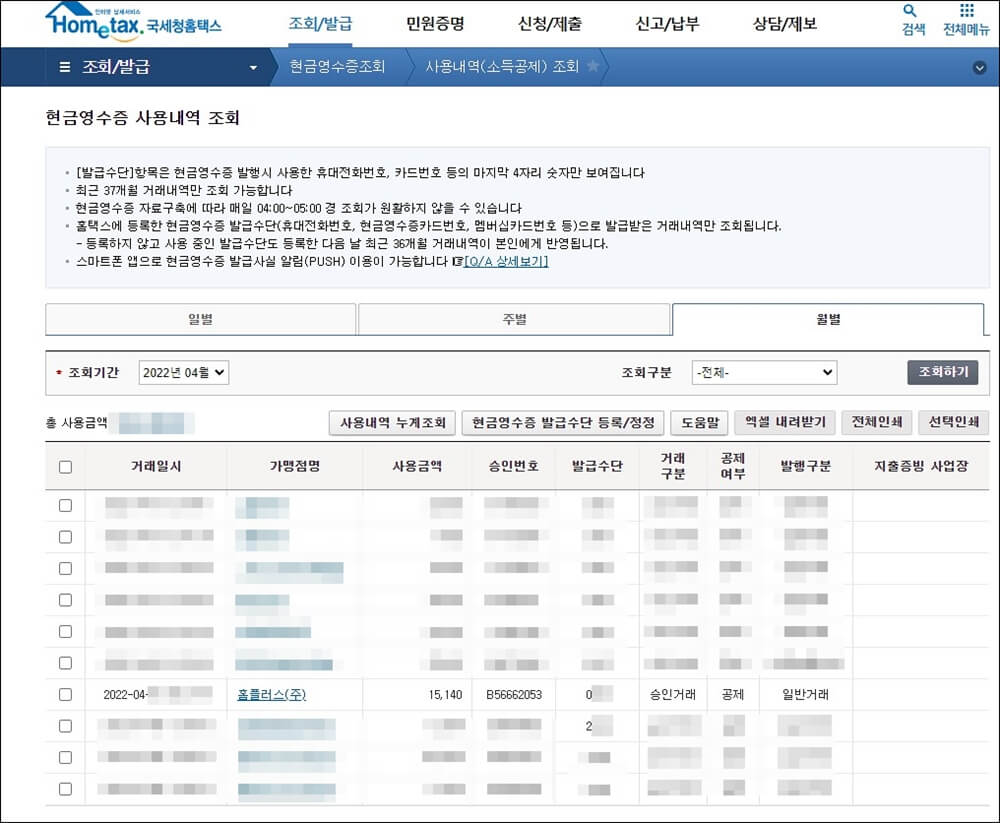Viewport: 1000px width, 823px height.
Task: Check the checkbox on the 홈플러스(주) row
Action: [x=64, y=694]
